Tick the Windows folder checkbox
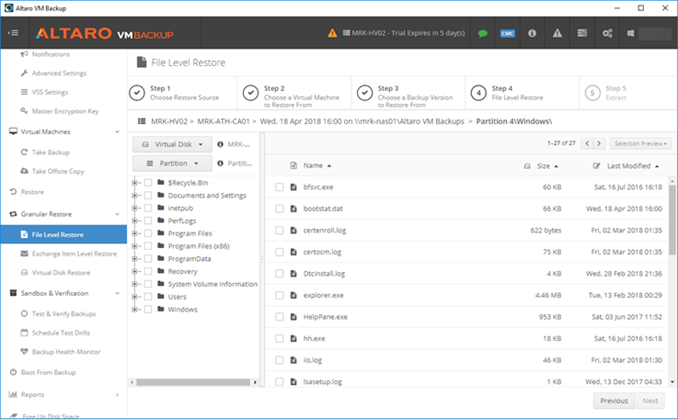 click(x=148, y=309)
